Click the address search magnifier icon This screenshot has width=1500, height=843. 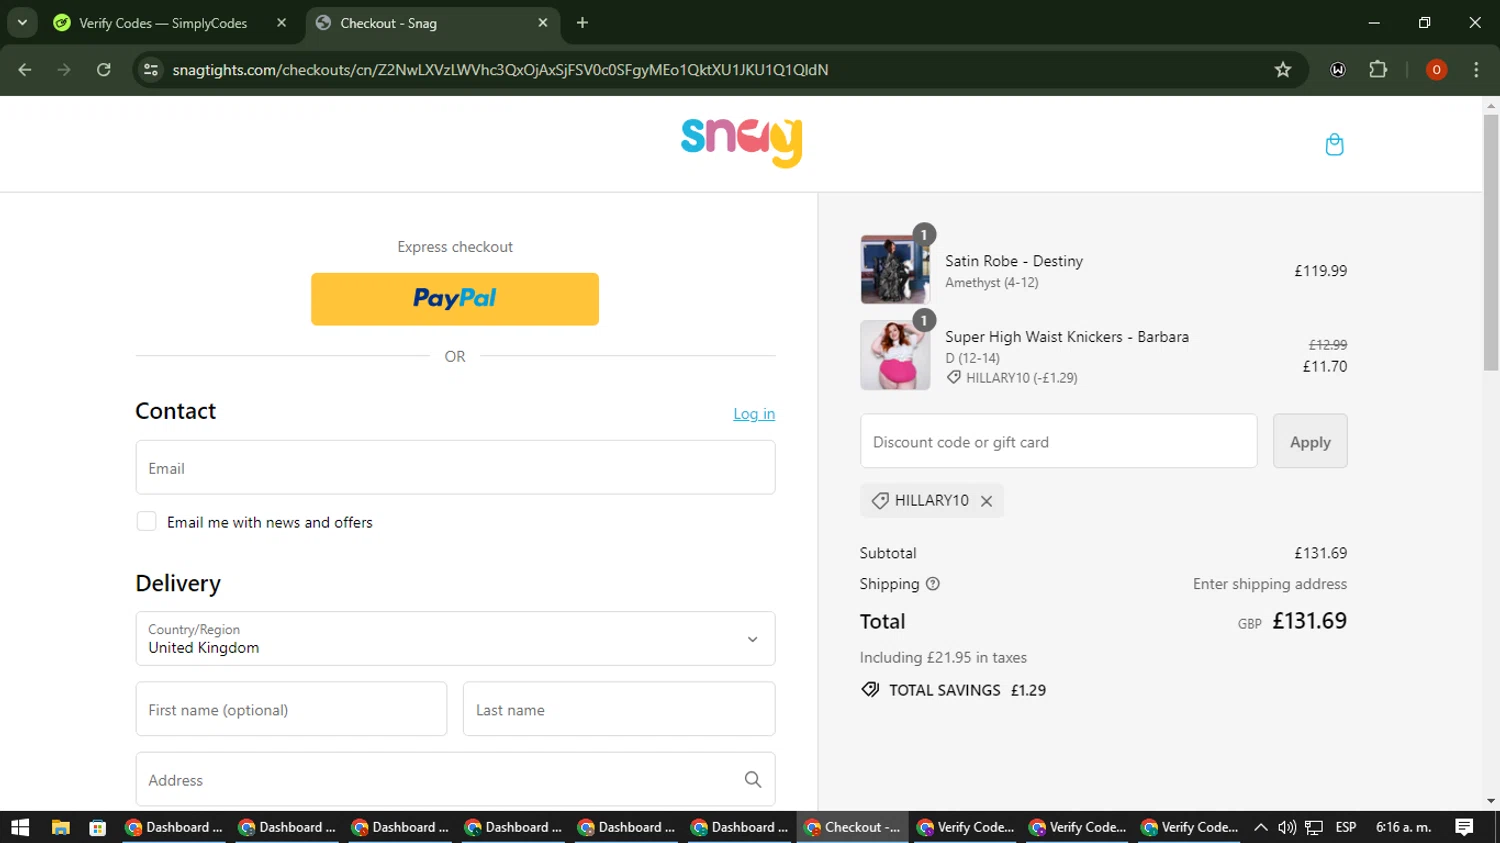click(752, 779)
